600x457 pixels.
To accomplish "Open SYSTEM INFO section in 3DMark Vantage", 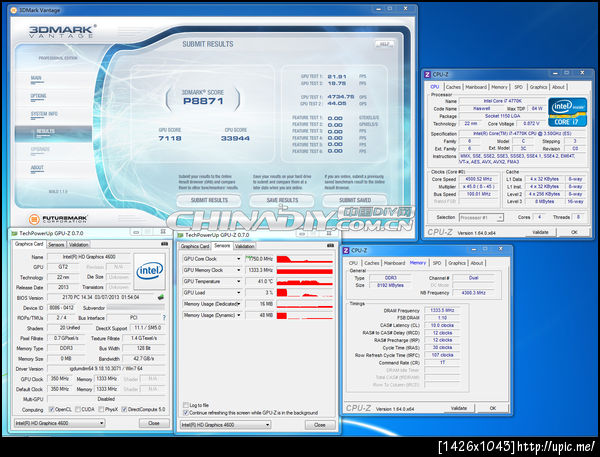I will coord(44,114).
